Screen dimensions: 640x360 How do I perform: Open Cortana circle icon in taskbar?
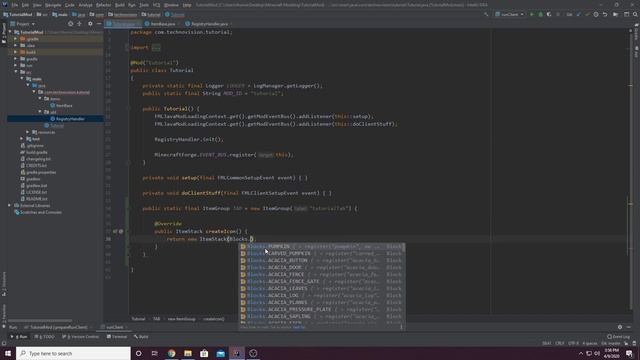coord(138,353)
